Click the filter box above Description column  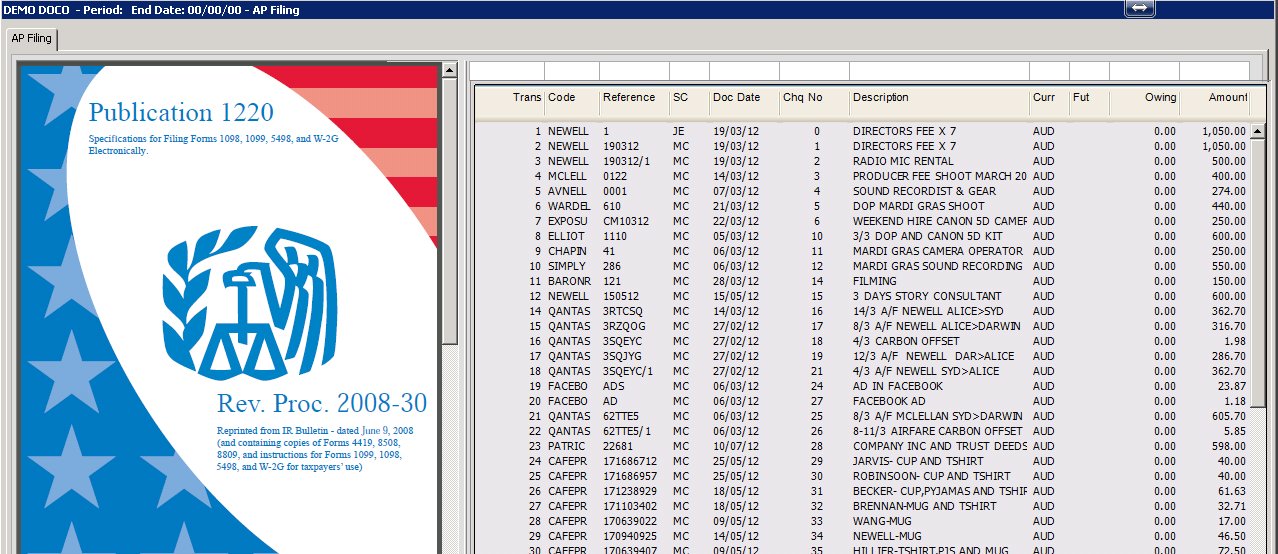tap(940, 71)
